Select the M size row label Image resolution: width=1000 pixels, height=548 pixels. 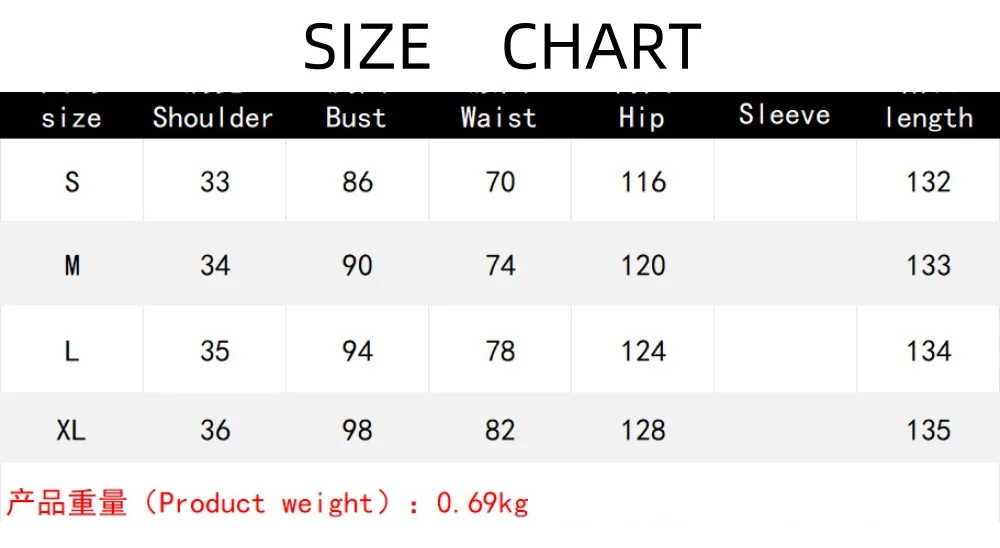coord(72,265)
